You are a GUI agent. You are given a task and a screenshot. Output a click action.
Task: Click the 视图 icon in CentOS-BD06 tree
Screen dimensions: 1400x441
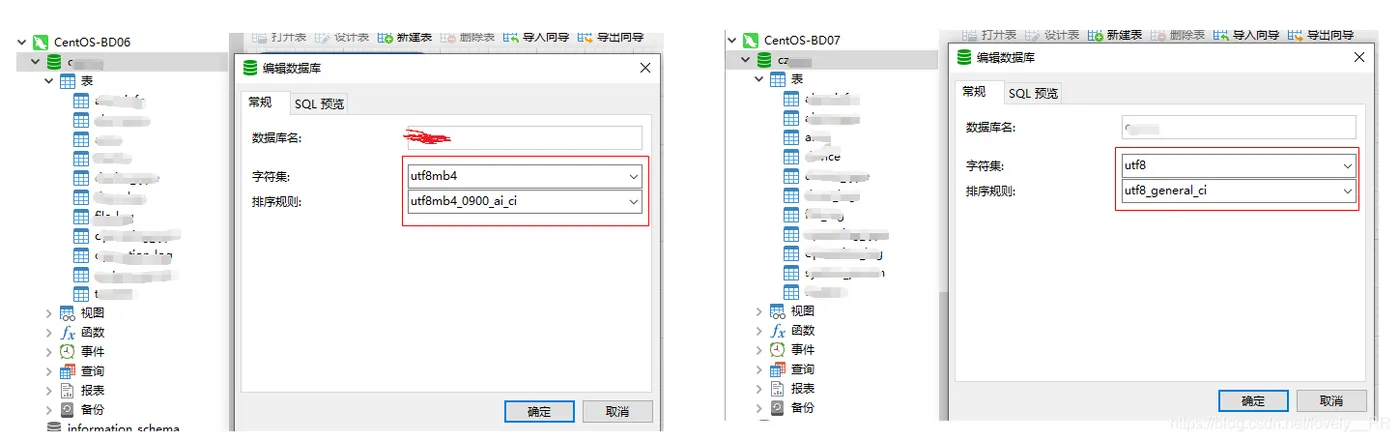click(x=67, y=313)
